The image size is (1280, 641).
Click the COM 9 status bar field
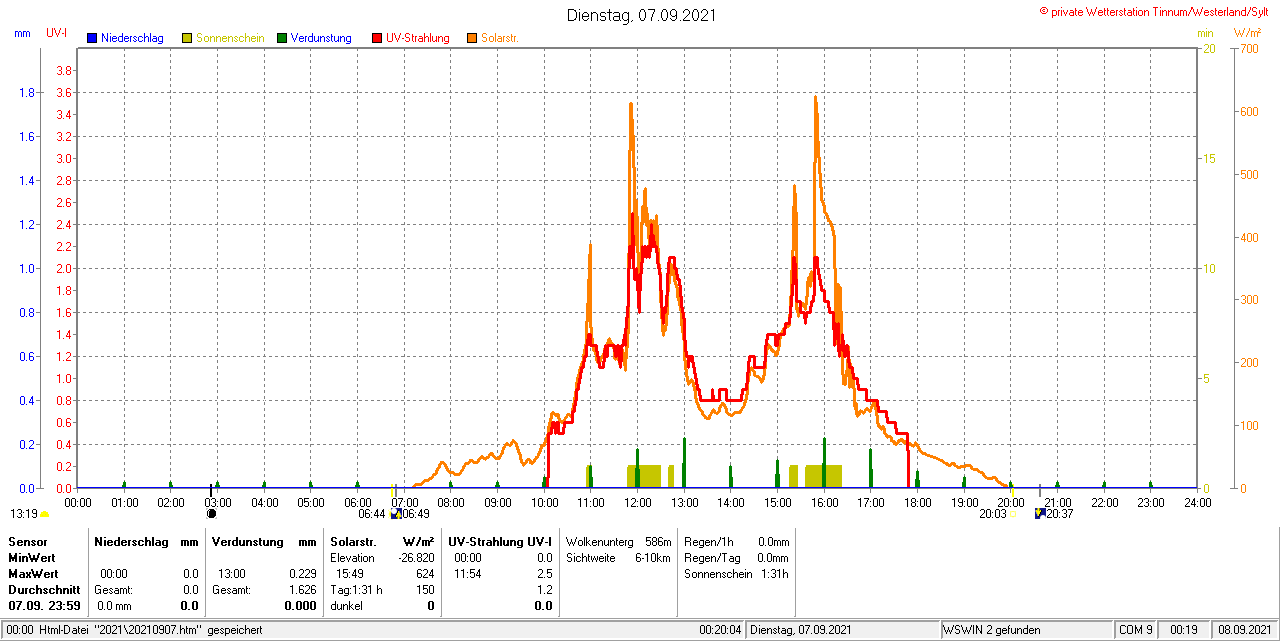1136,630
